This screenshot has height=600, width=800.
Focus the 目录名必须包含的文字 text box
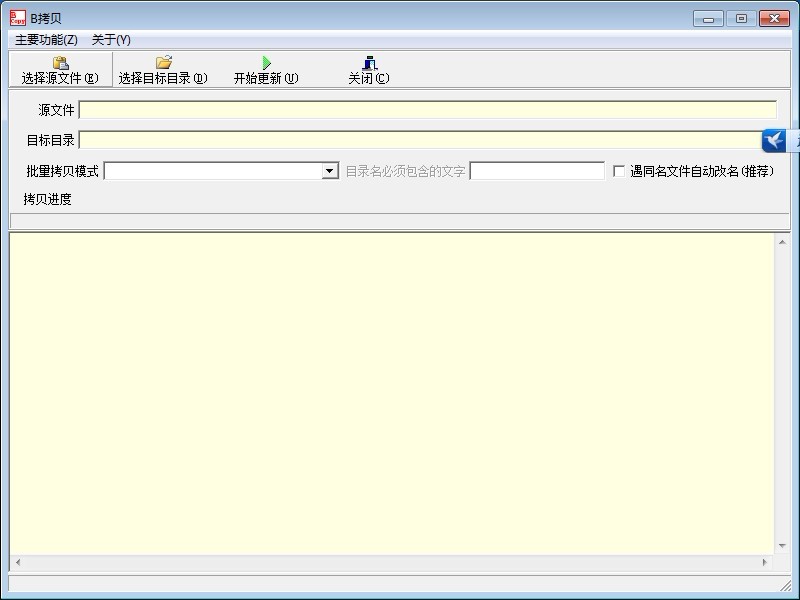[537, 171]
